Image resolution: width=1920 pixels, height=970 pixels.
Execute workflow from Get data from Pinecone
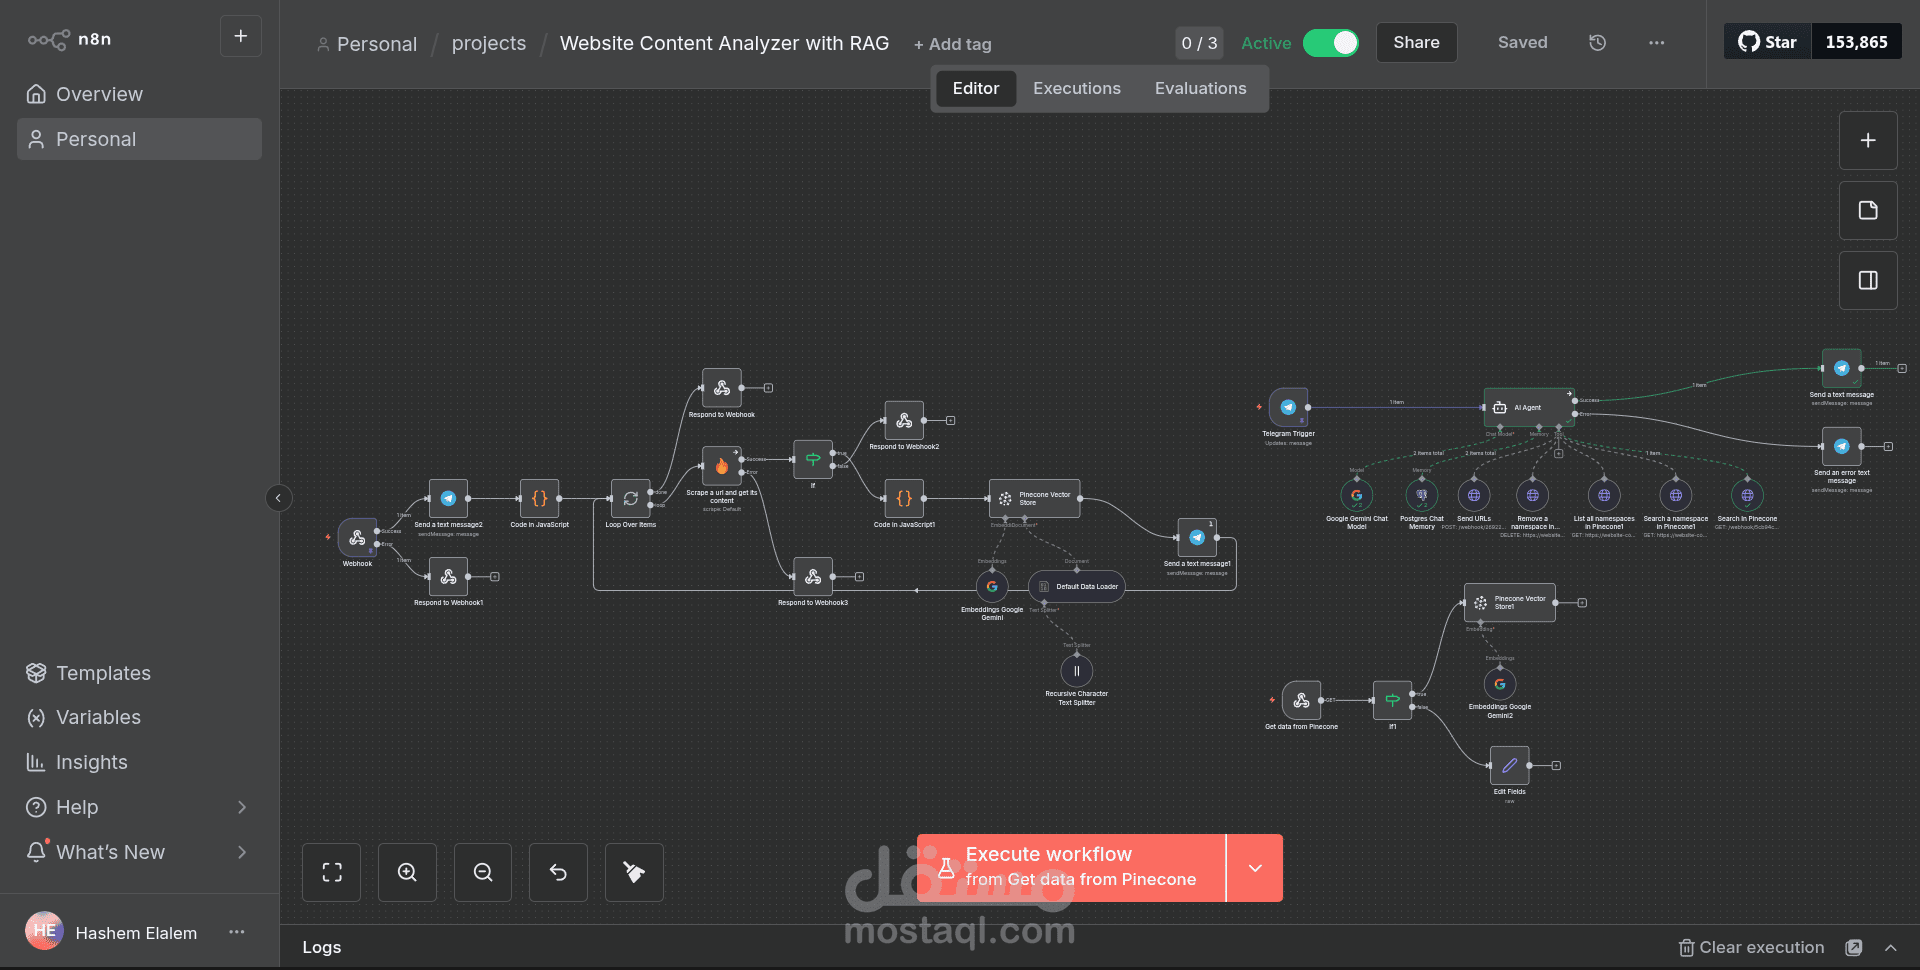1071,868
